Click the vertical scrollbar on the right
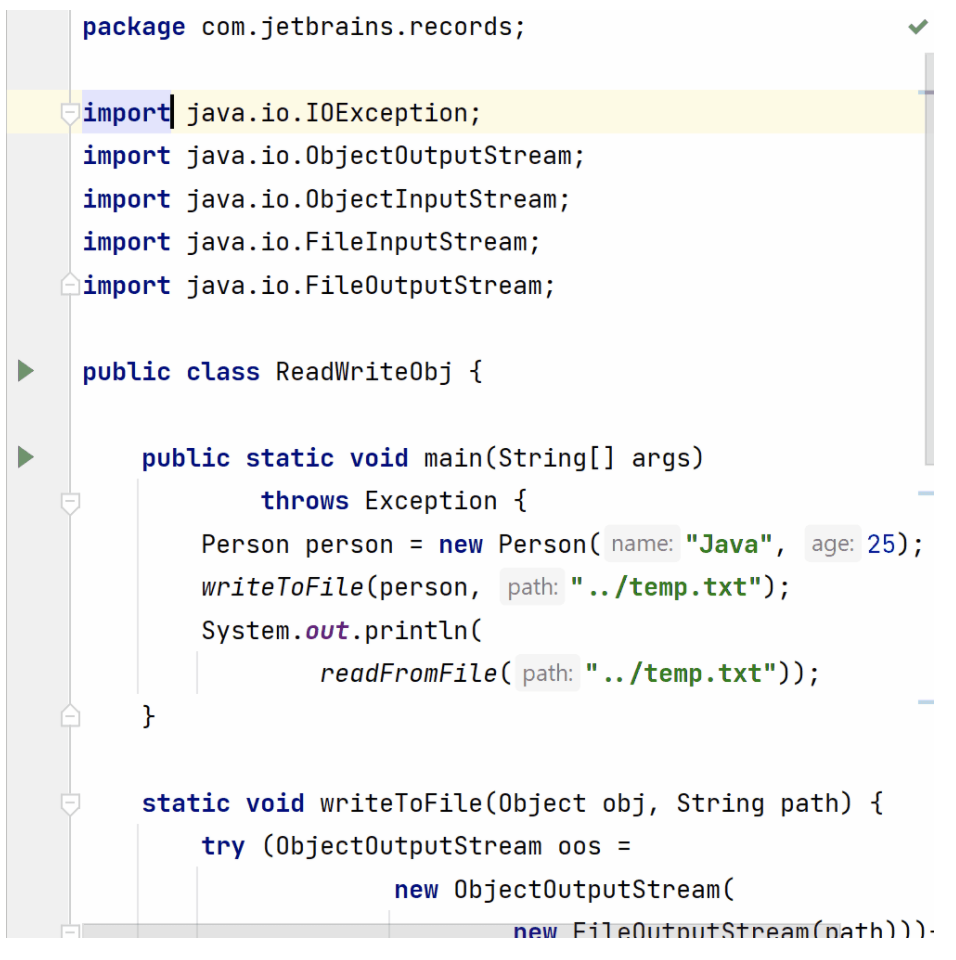Image resolution: width=956 pixels, height=960 pixels. (929, 260)
